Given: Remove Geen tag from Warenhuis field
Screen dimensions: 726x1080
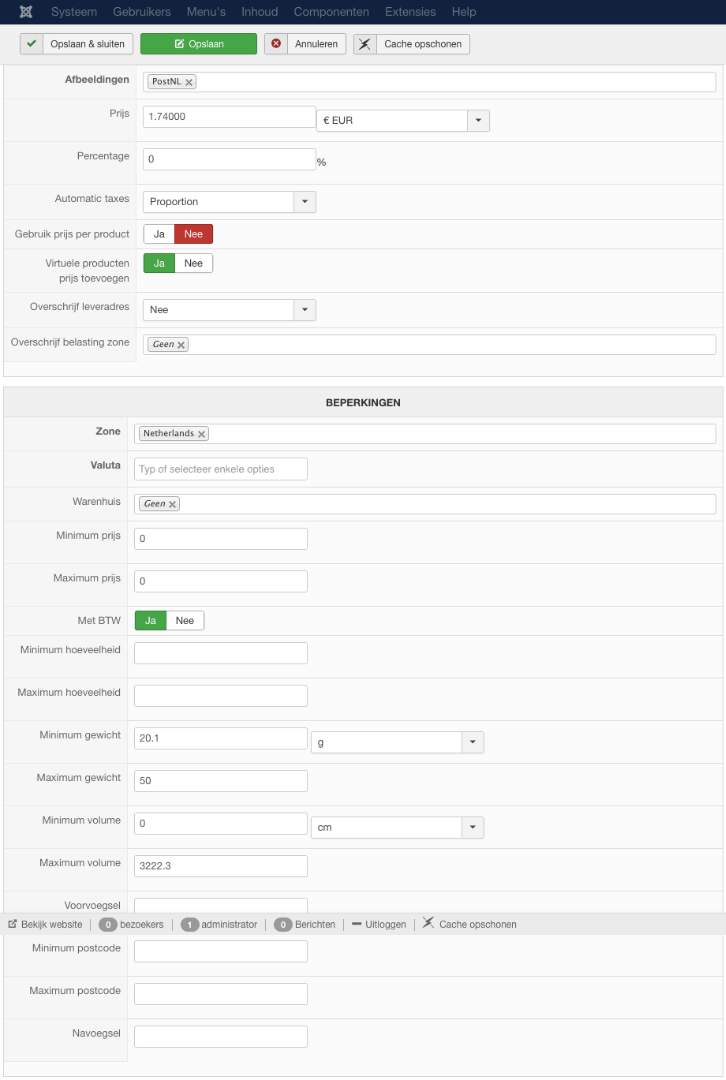Looking at the screenshot, I should click(173, 504).
